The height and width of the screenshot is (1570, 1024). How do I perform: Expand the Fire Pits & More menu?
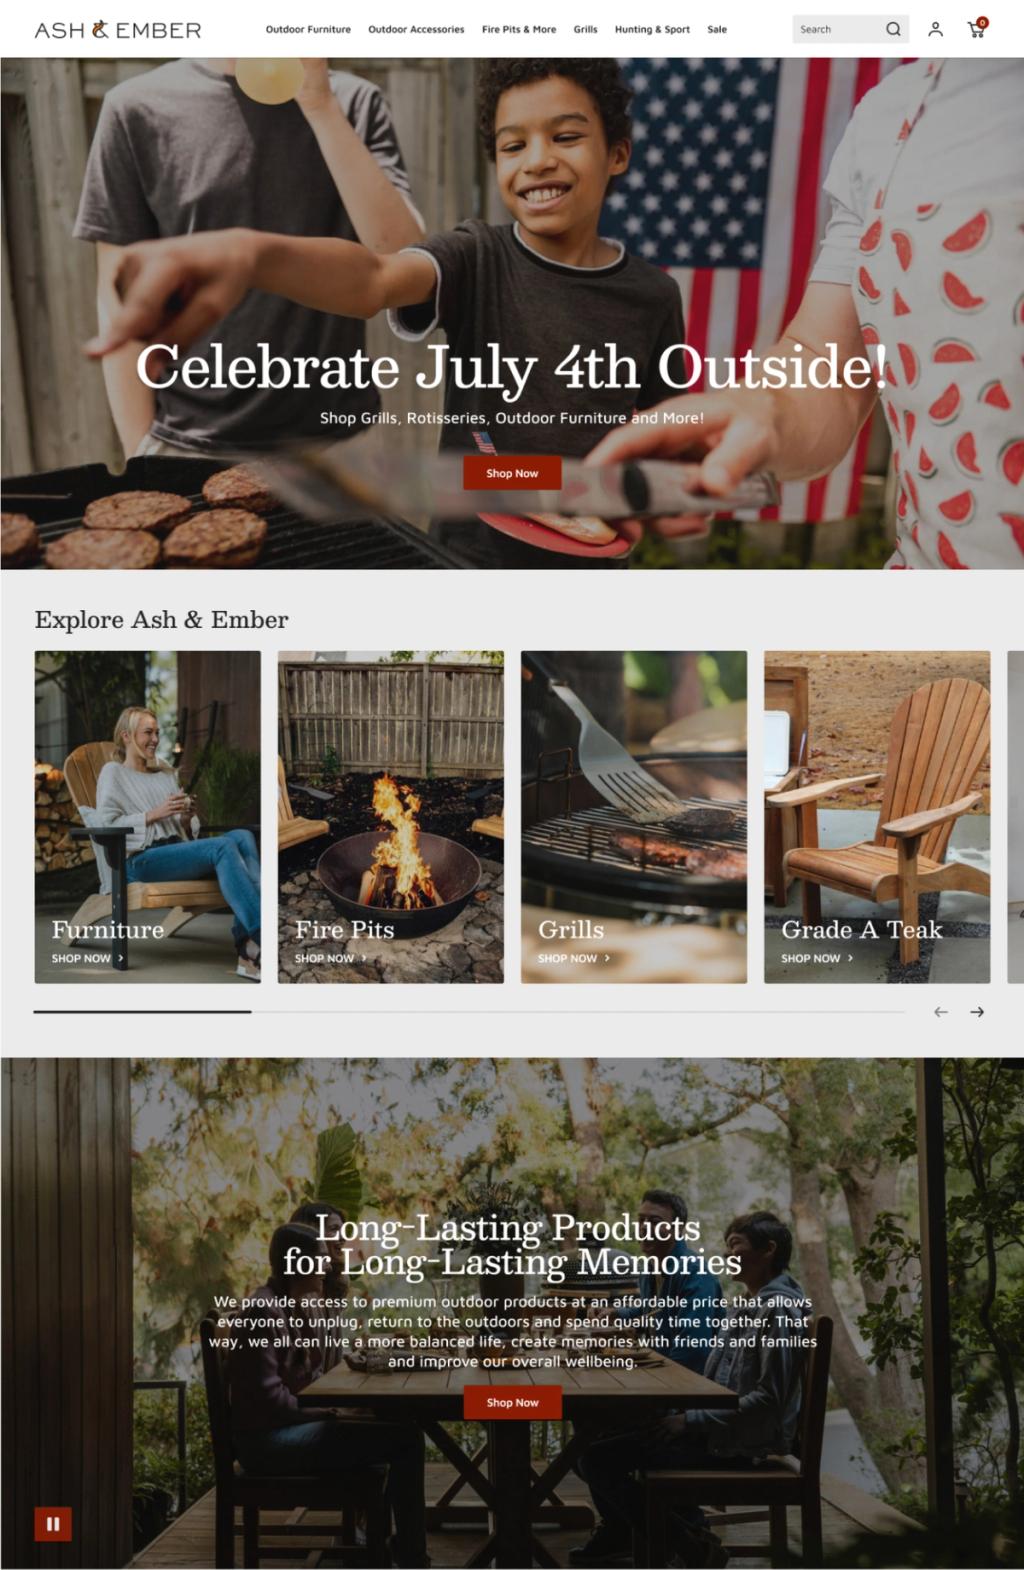coord(519,29)
